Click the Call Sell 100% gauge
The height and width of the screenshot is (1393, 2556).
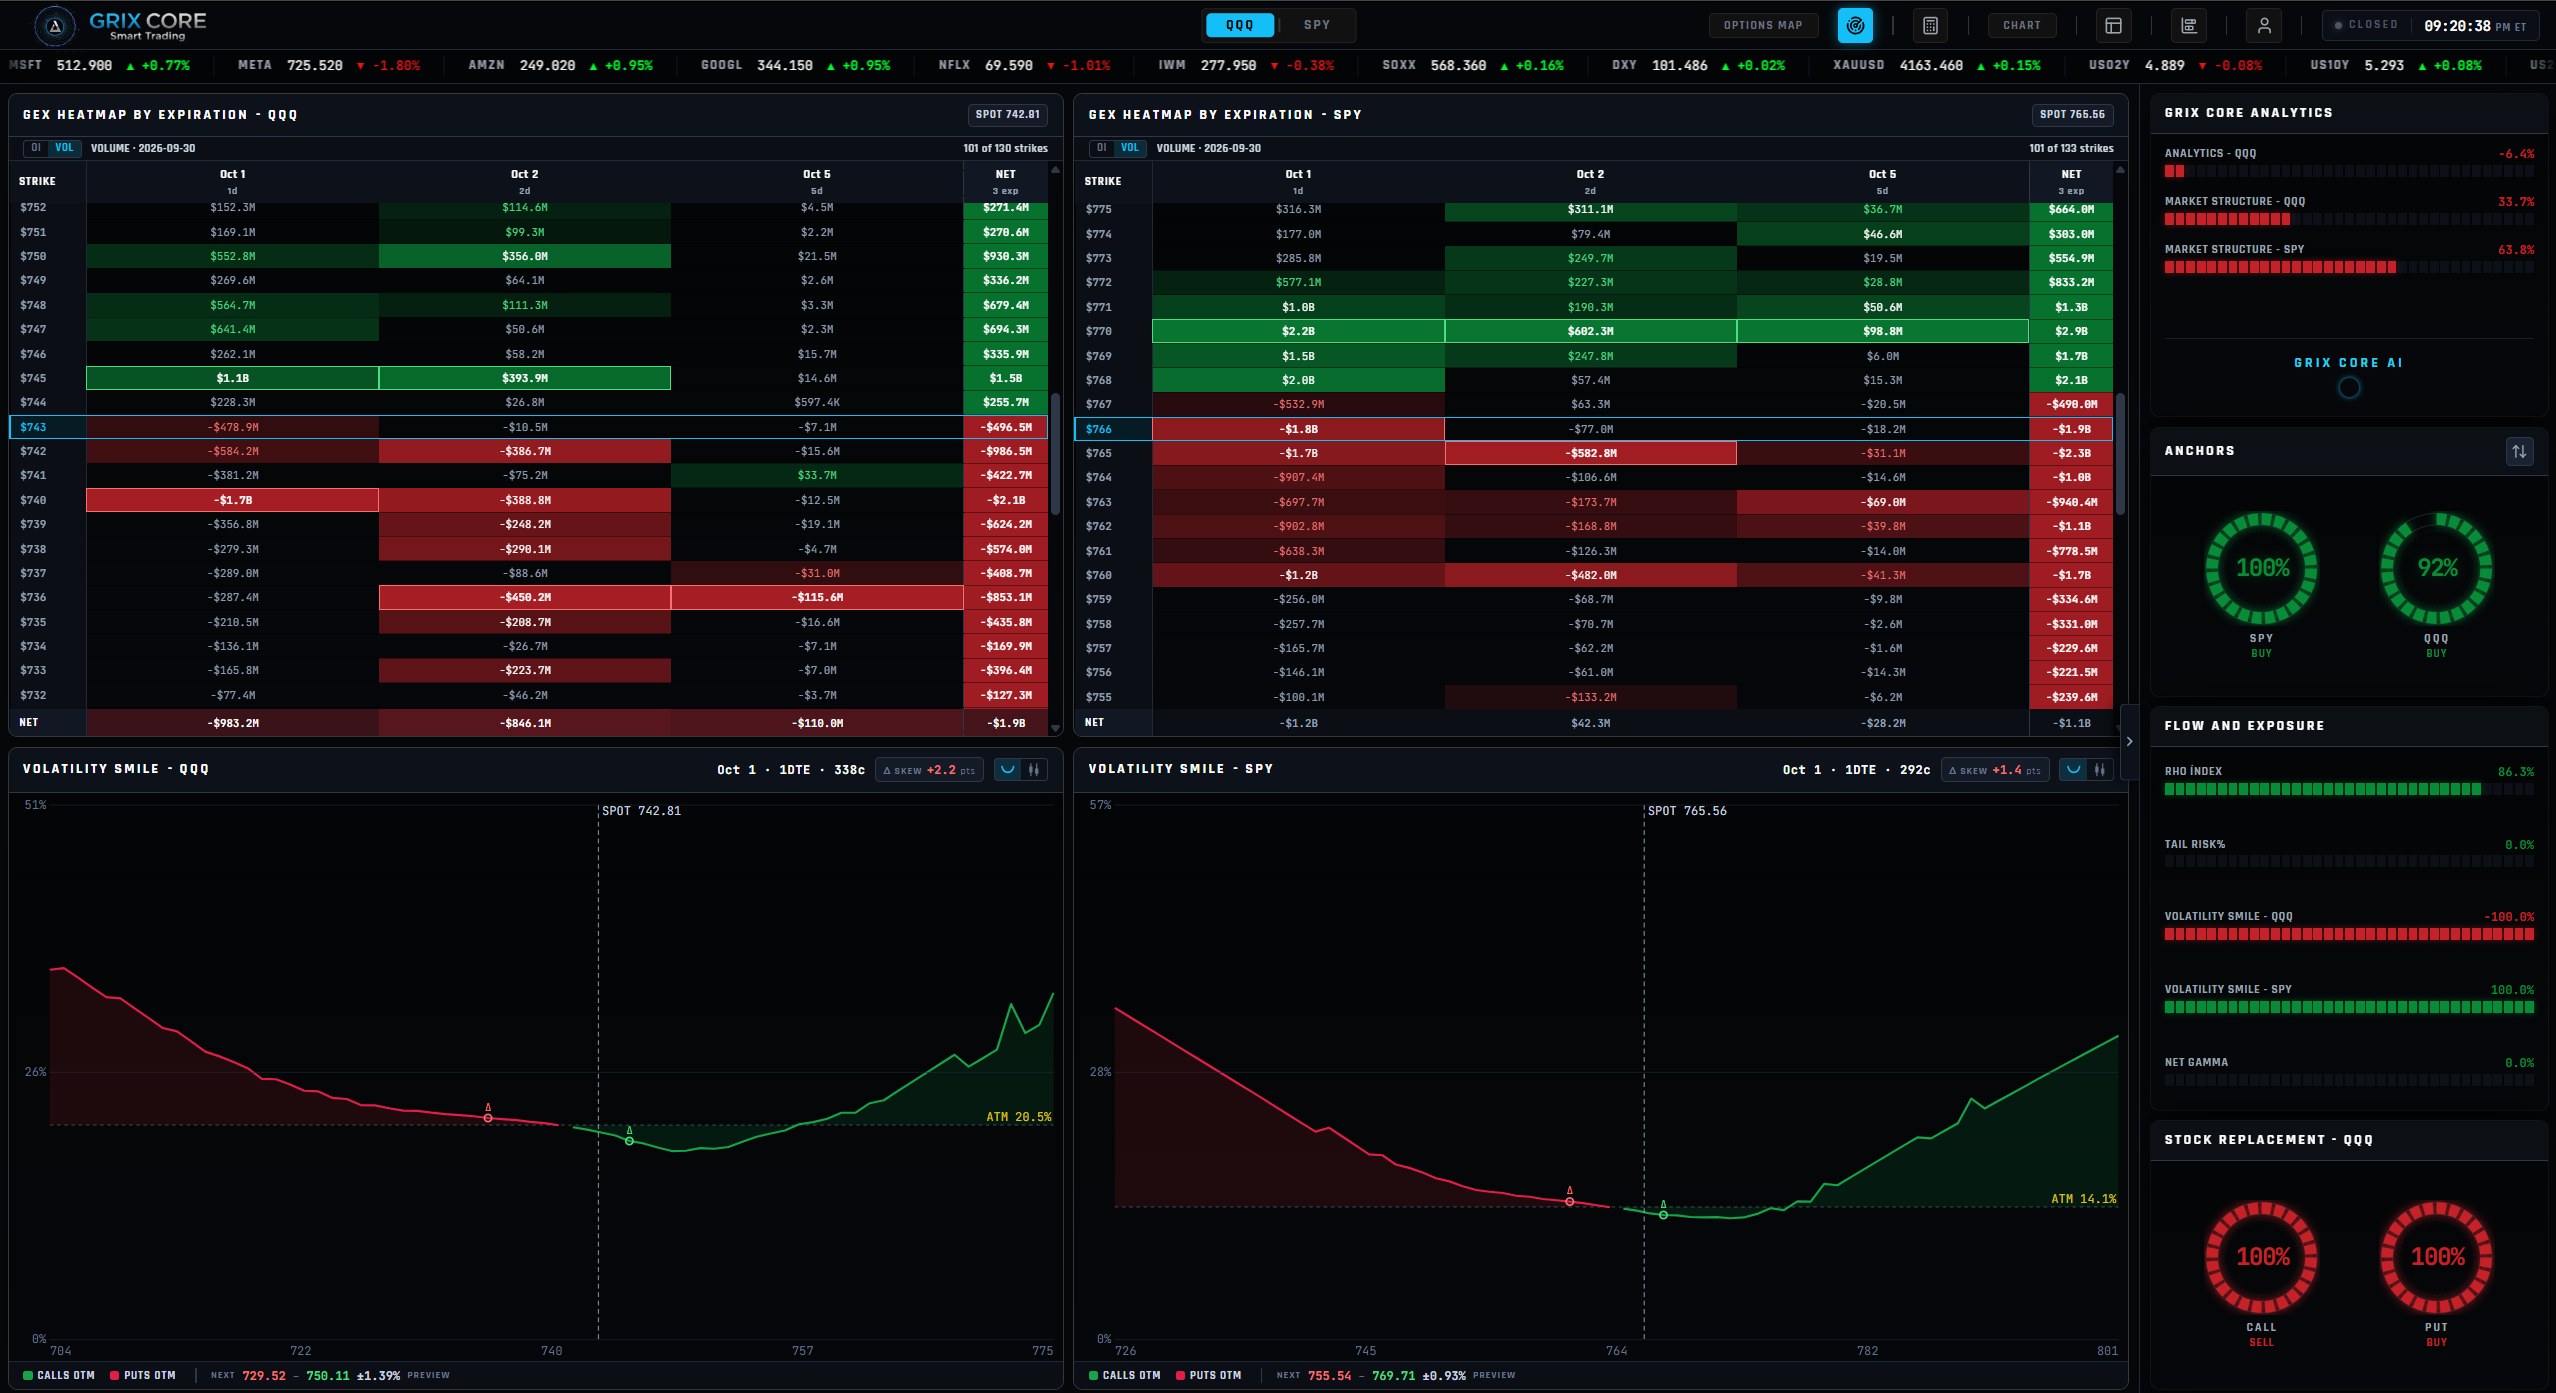(2262, 1257)
